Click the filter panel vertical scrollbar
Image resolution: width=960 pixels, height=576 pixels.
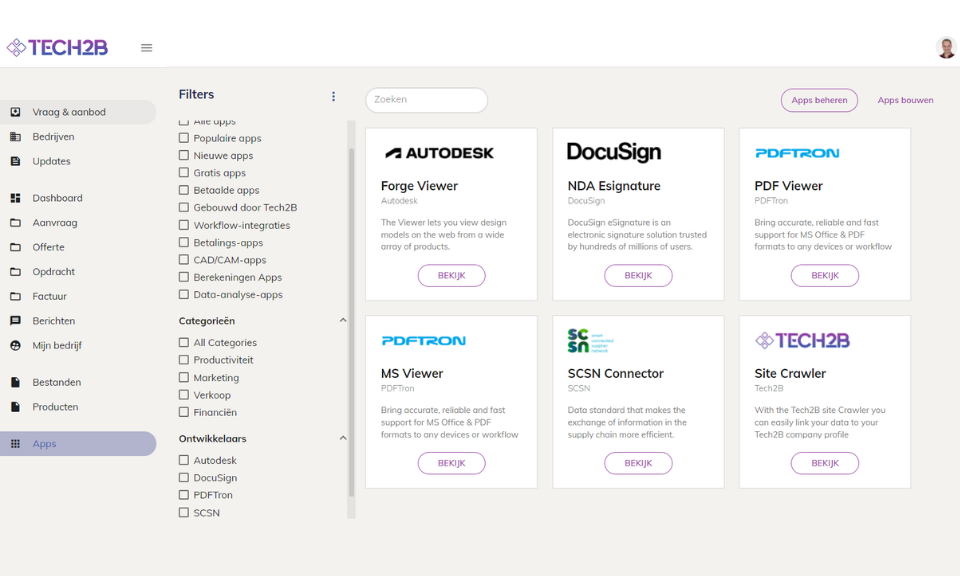[351, 320]
